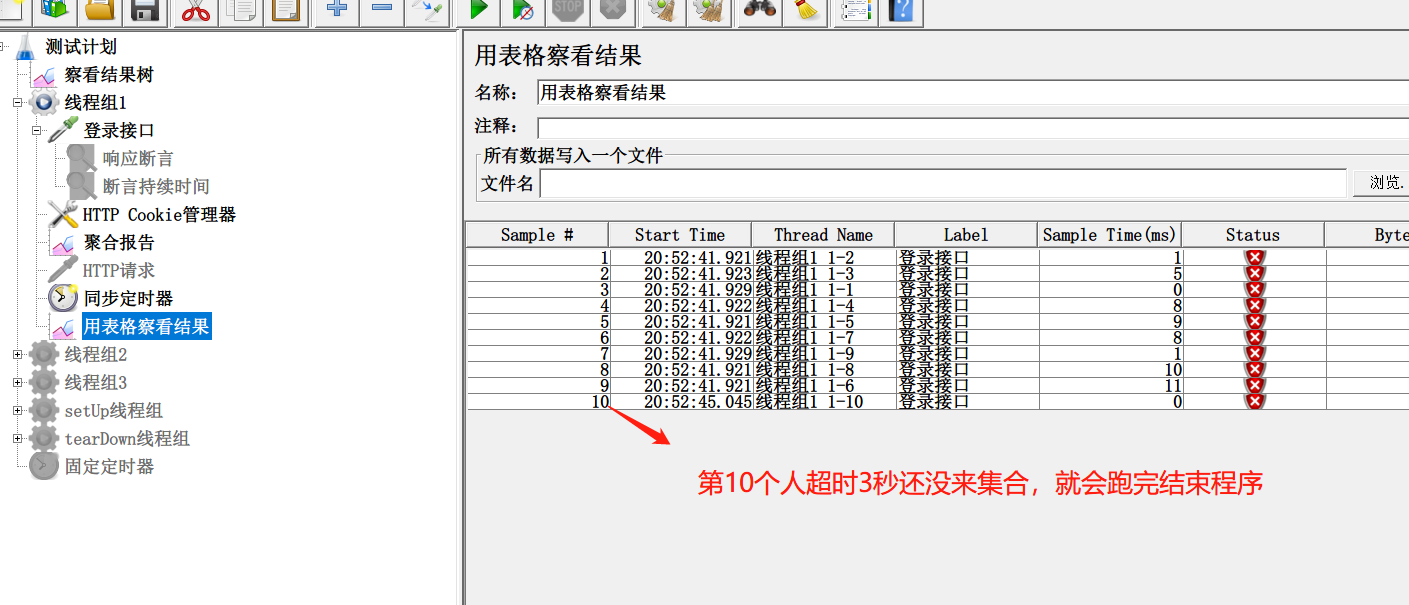
Task: Open Search with binoculars icon
Action: tap(759, 11)
